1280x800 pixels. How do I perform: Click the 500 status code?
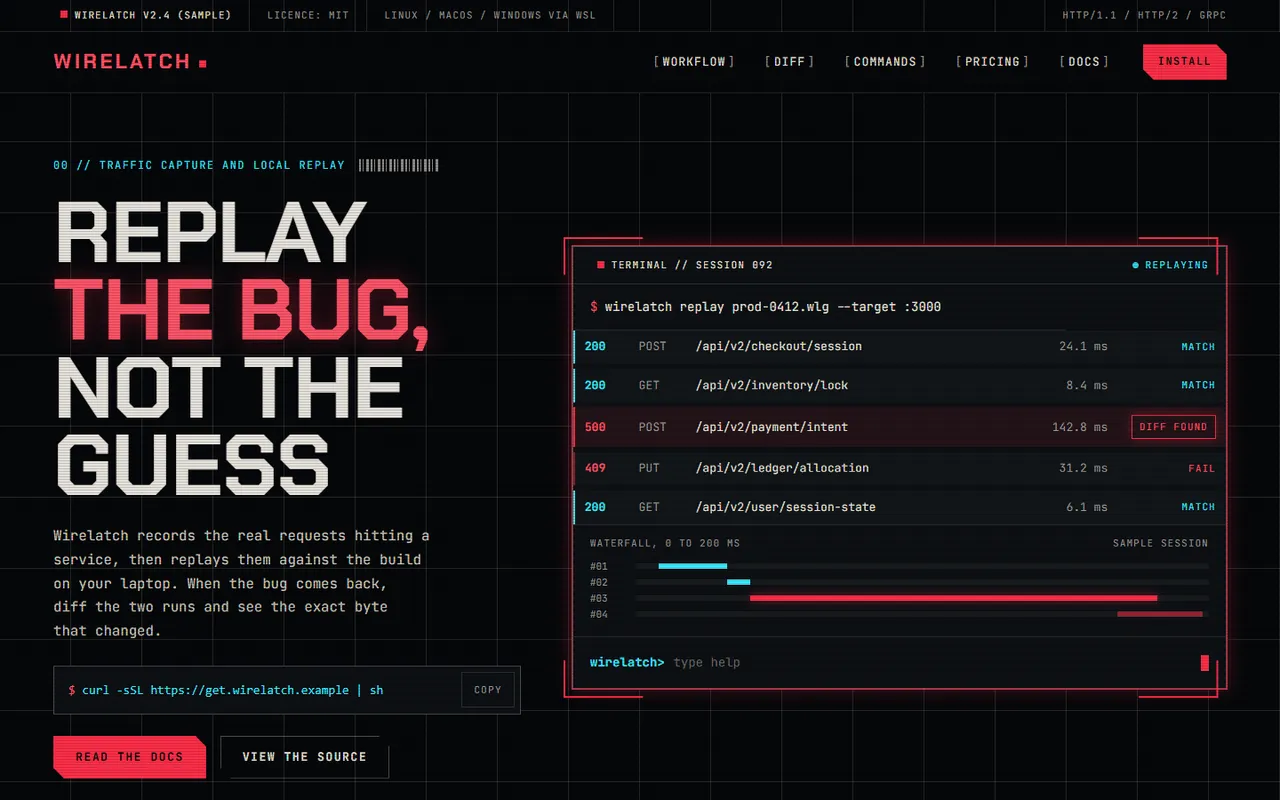[x=595, y=427]
